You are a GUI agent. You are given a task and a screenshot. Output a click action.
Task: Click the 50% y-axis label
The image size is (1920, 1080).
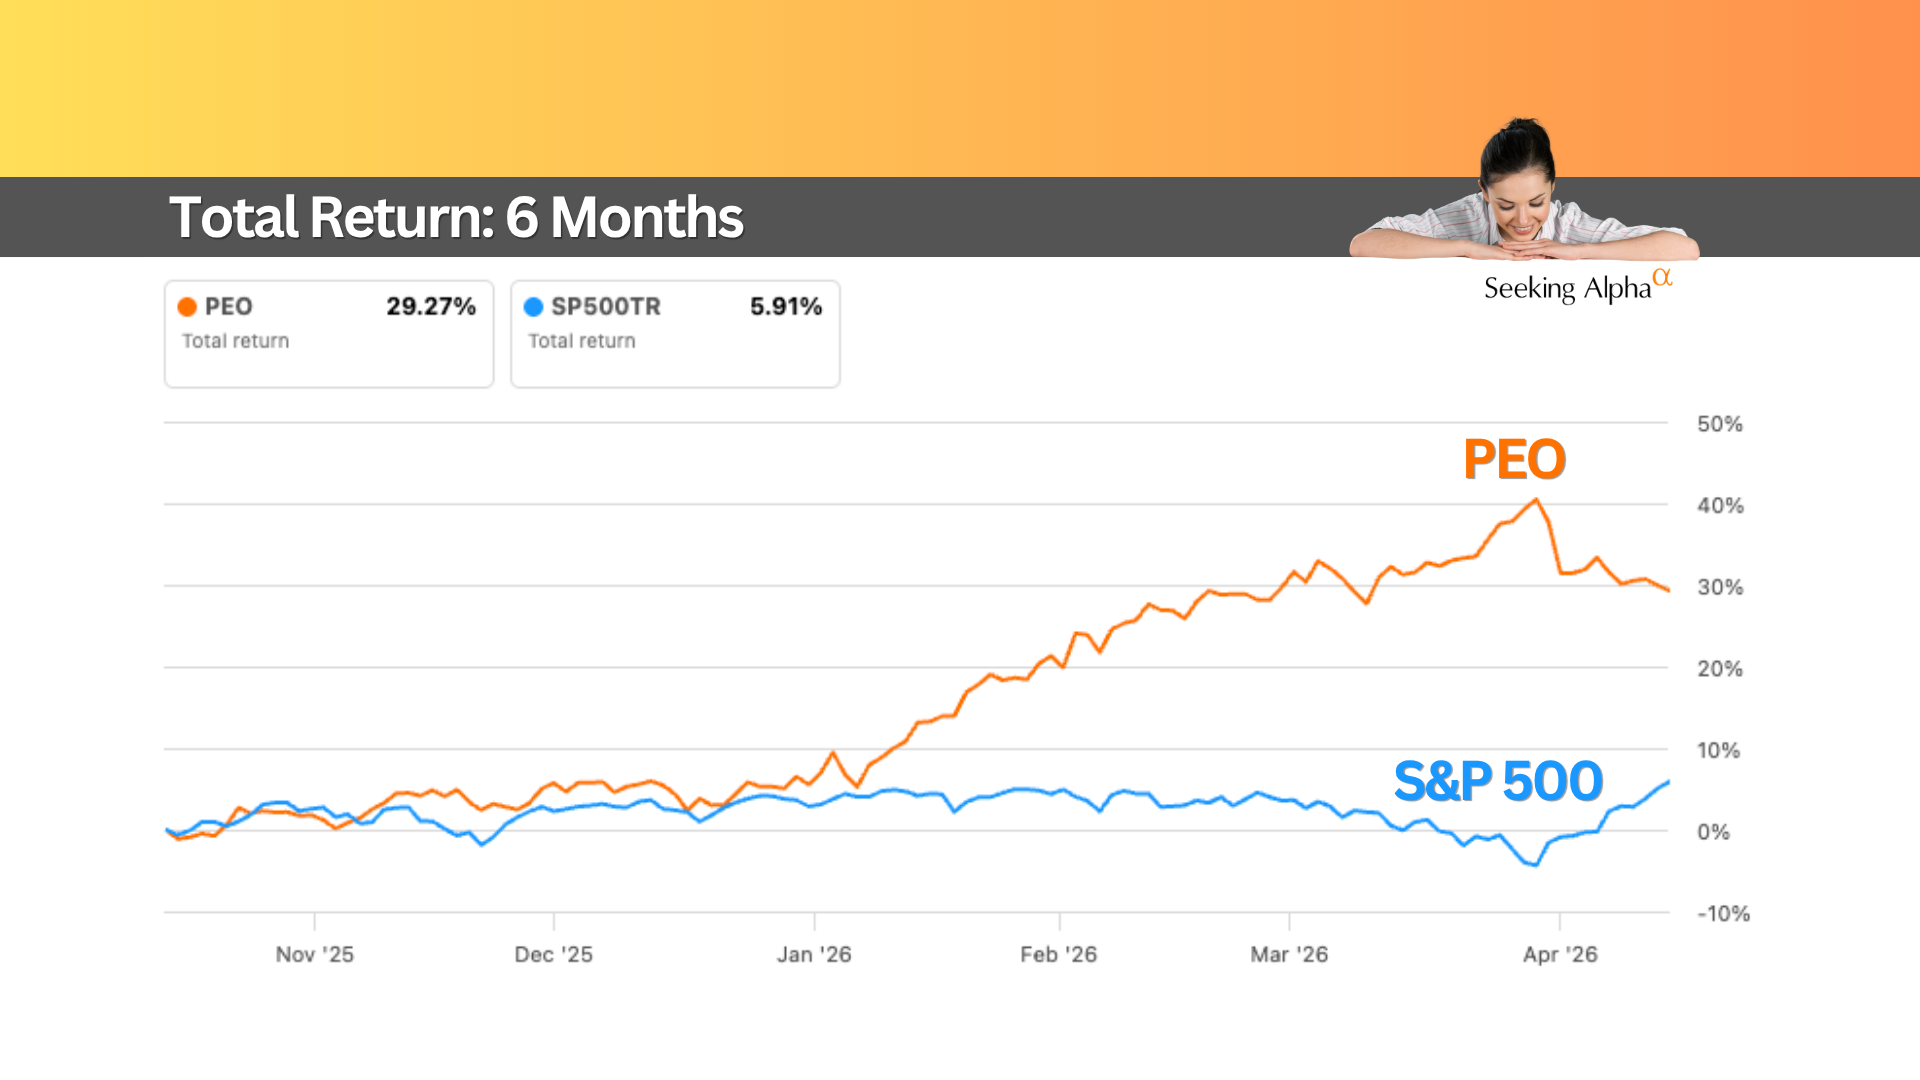(x=1720, y=424)
